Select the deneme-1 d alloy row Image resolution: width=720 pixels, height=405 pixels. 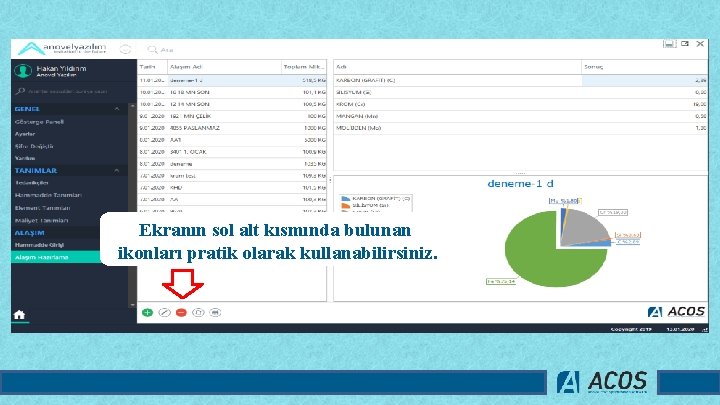pyautogui.click(x=232, y=80)
